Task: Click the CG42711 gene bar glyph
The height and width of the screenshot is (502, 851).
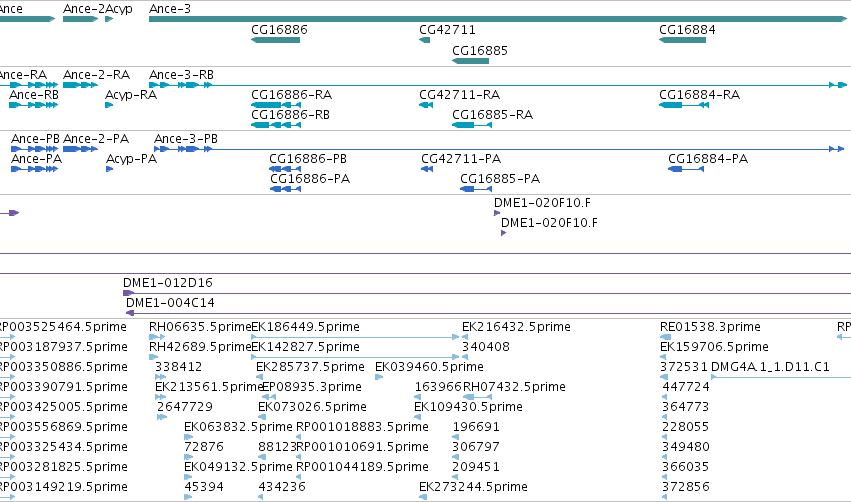Action: (x=424, y=40)
